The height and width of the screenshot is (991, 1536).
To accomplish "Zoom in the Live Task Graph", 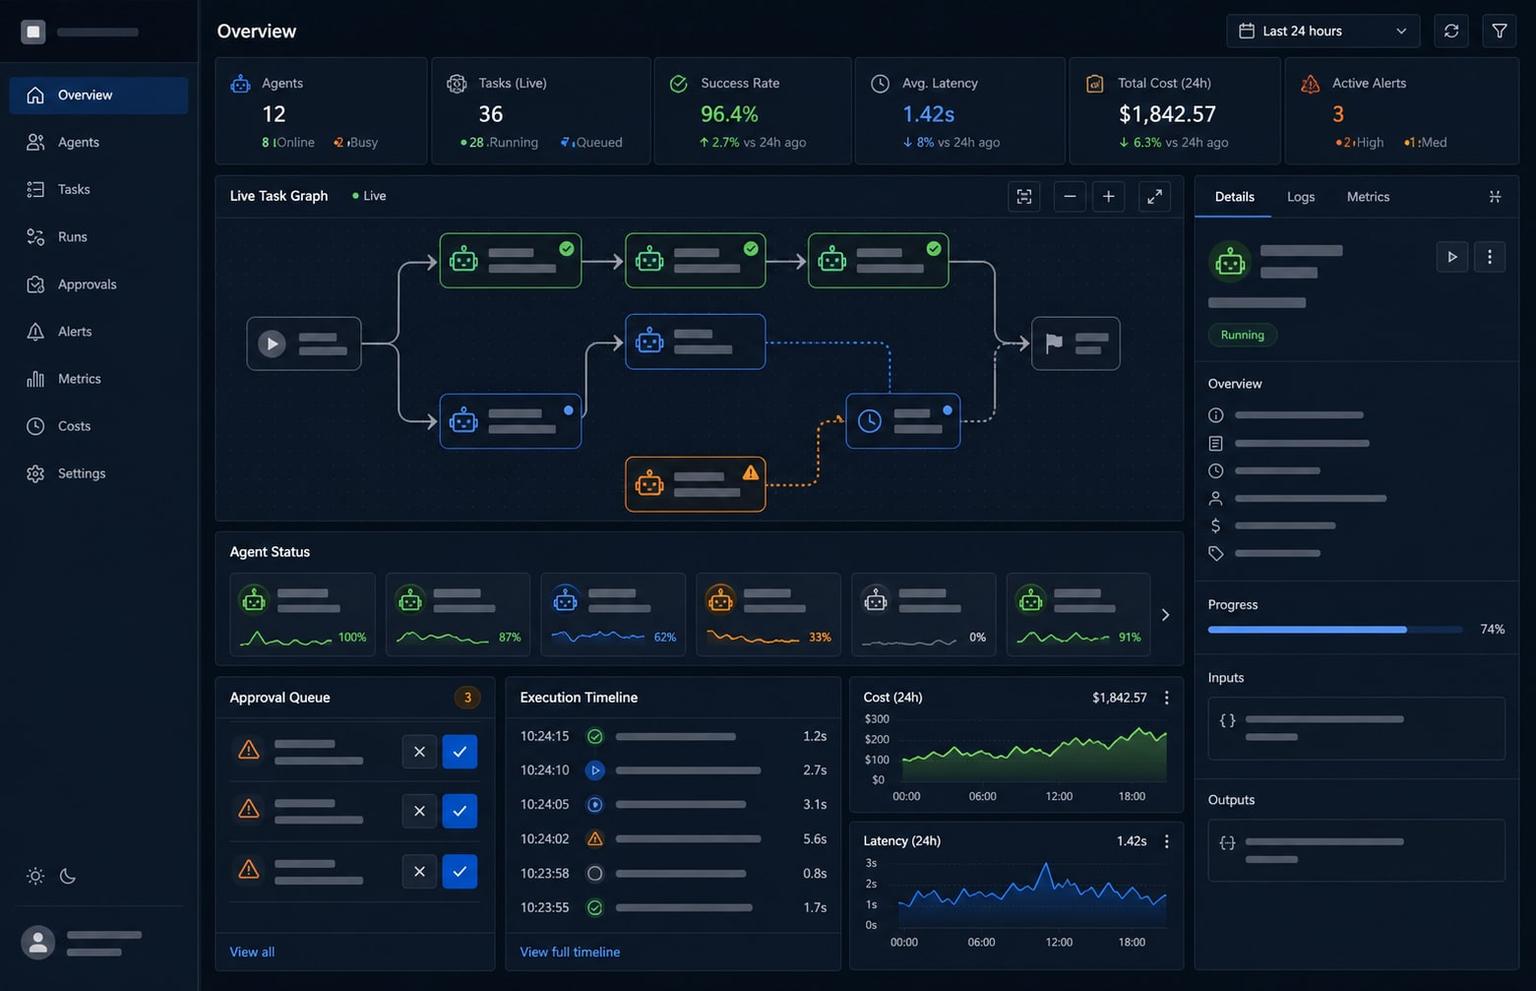I will pyautogui.click(x=1108, y=196).
